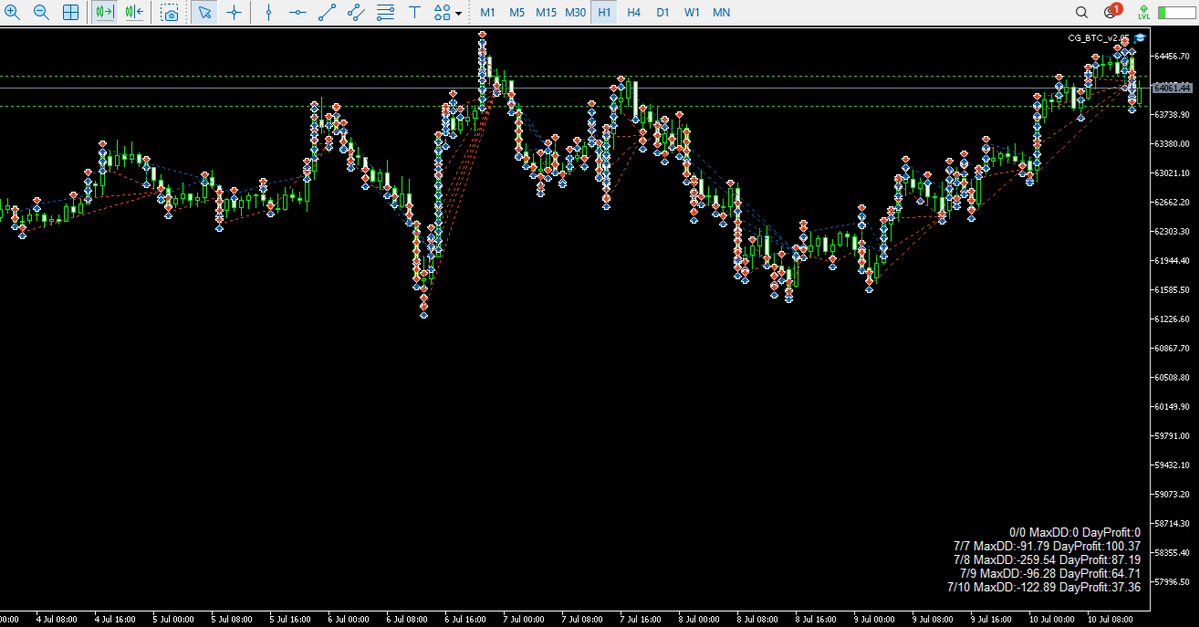Screen dimensions: 1199x627
Task: Click the 4 Jul 16:00 time label
Action: tap(115, 619)
